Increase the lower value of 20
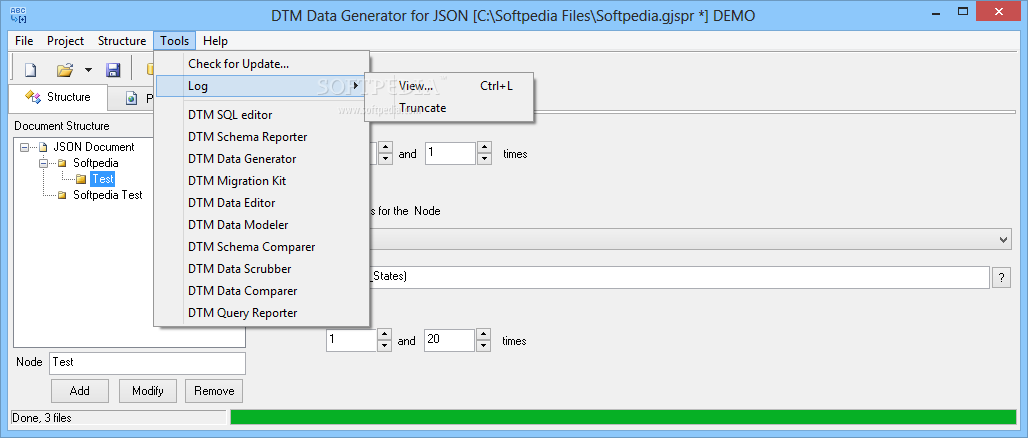This screenshot has height=438, width=1028. [x=484, y=335]
